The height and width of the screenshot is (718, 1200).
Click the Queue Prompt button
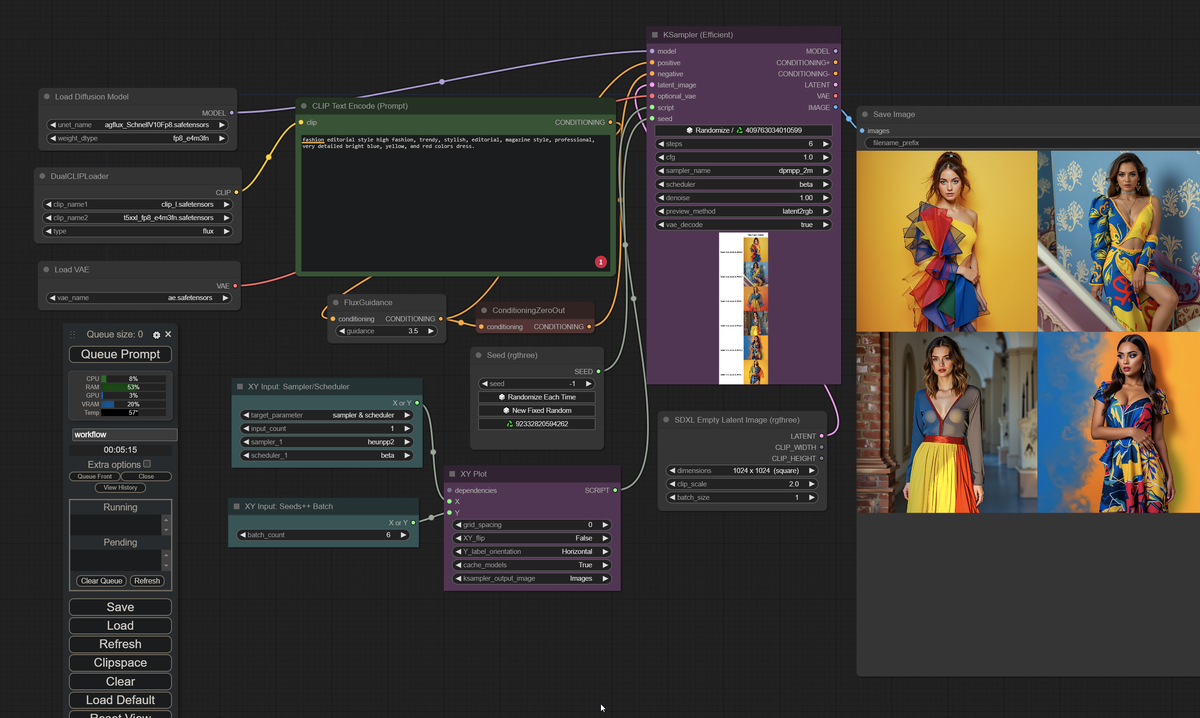point(120,354)
